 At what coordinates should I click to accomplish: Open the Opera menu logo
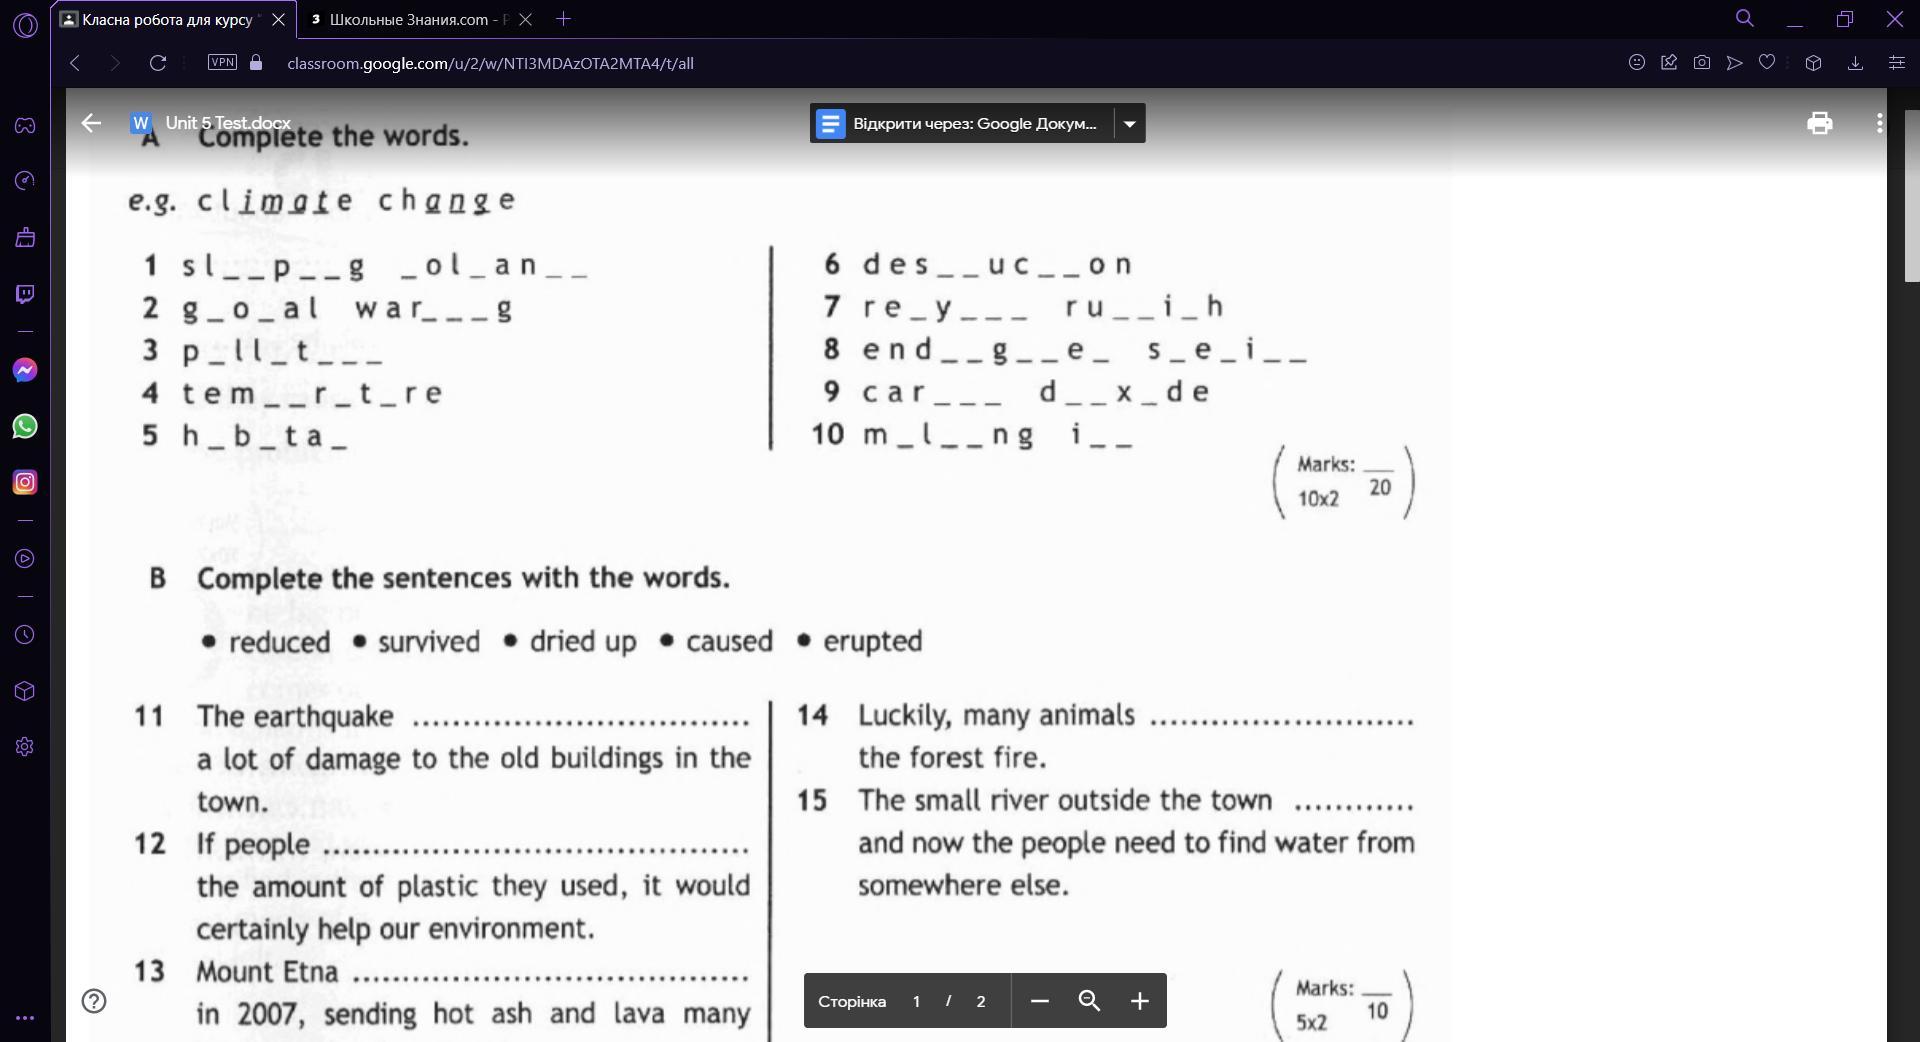[x=25, y=24]
